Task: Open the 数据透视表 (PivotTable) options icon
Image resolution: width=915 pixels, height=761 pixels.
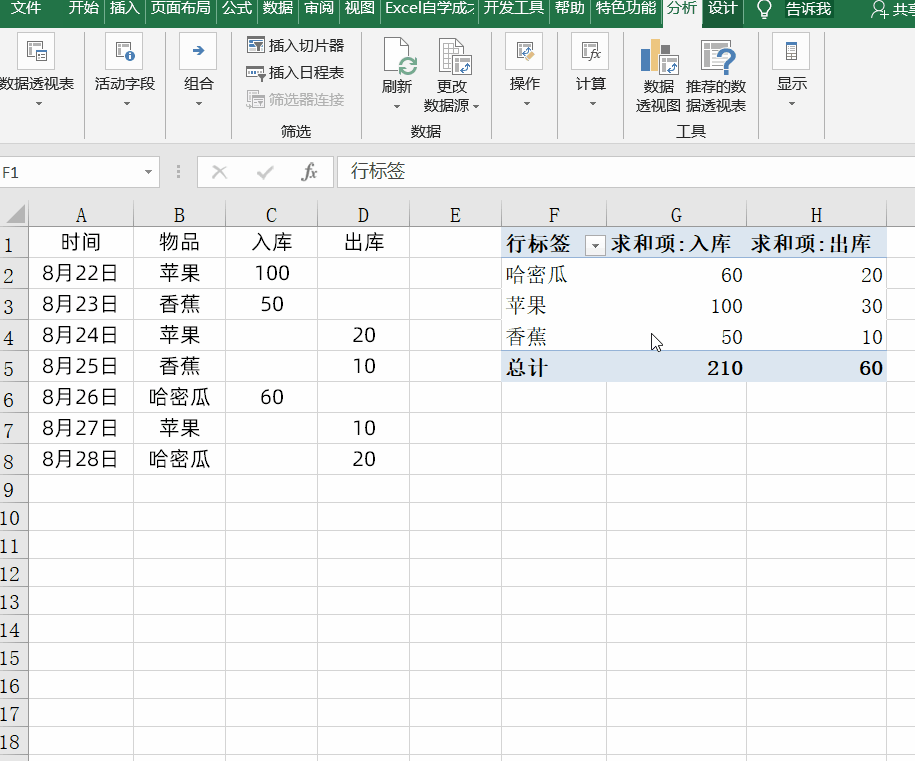Action: pyautogui.click(x=38, y=48)
